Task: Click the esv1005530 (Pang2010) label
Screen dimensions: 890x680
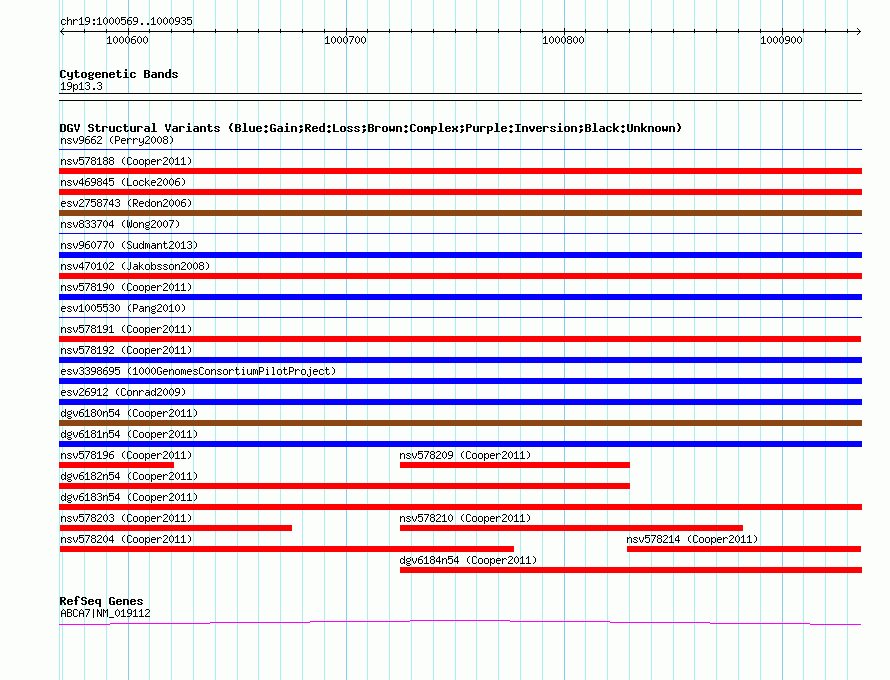Action: click(123, 308)
